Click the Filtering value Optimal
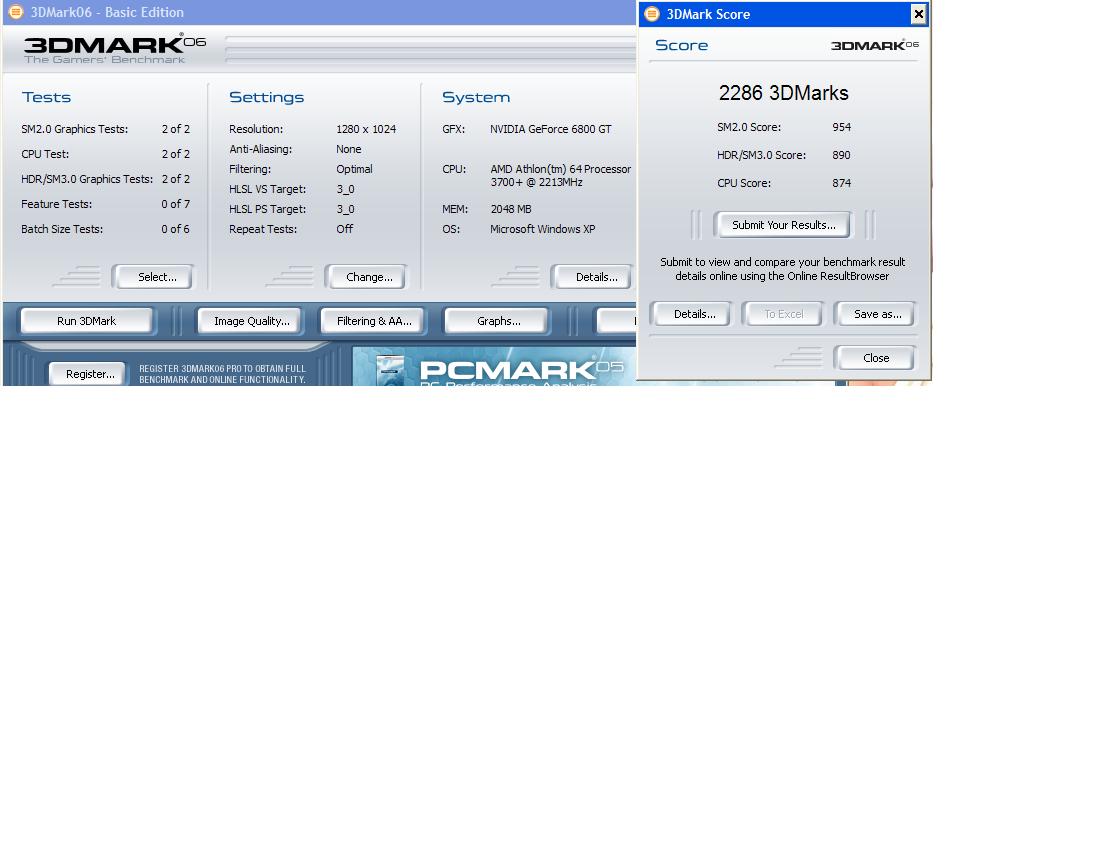Screen dimensions: 1109x854 click(354, 168)
